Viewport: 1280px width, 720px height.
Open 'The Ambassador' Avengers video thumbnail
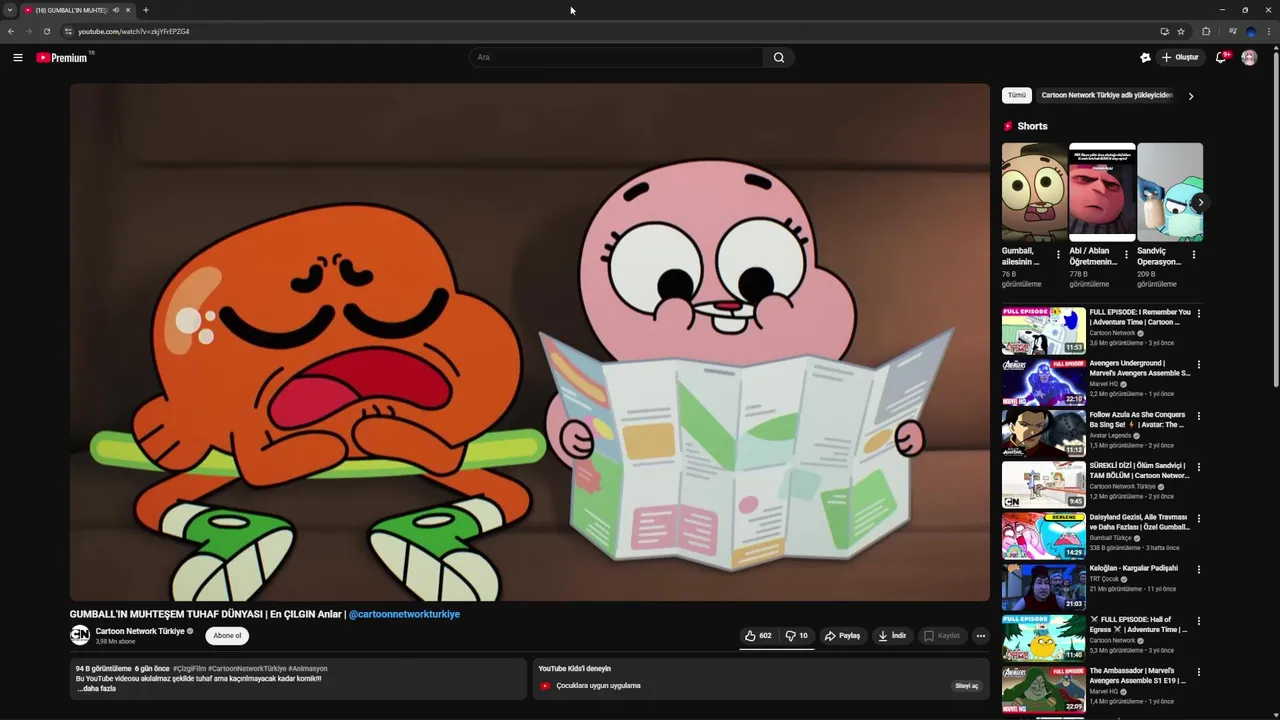[1044, 689]
